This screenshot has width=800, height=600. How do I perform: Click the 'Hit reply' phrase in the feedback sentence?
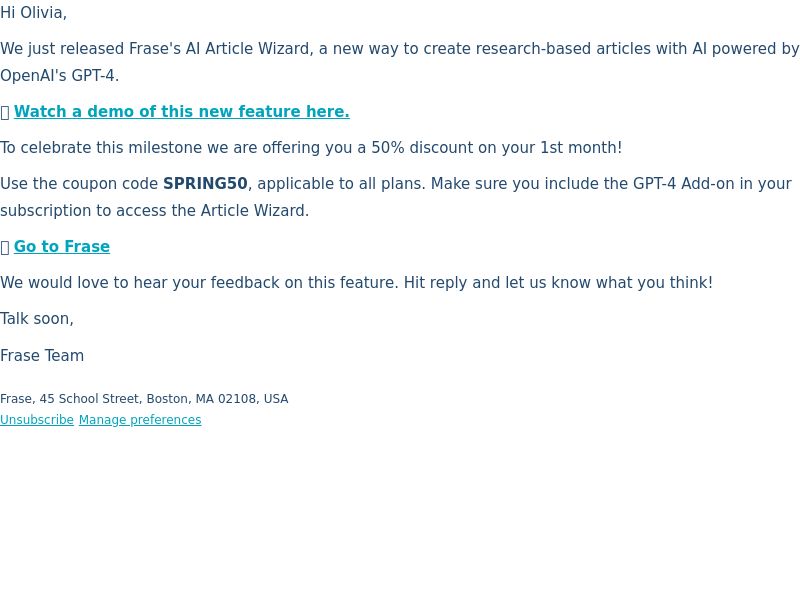(x=435, y=283)
